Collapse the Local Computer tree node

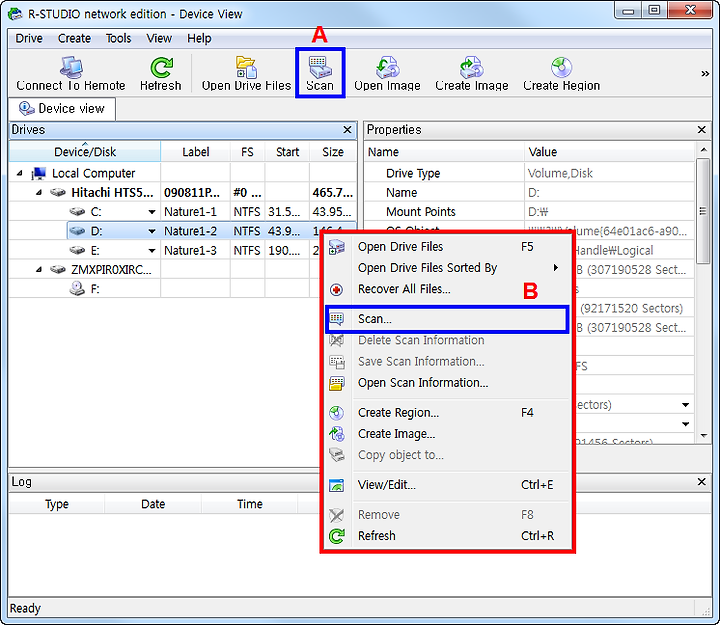pyautogui.click(x=19, y=173)
